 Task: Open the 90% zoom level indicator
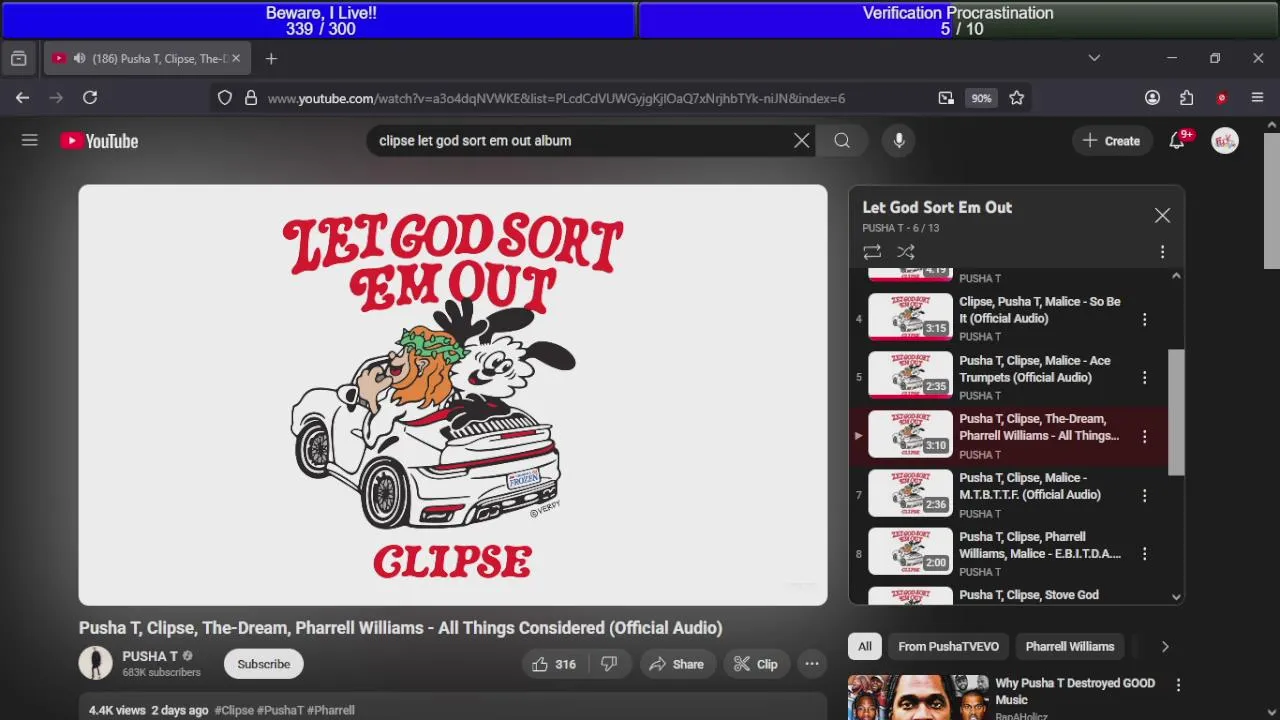[981, 98]
